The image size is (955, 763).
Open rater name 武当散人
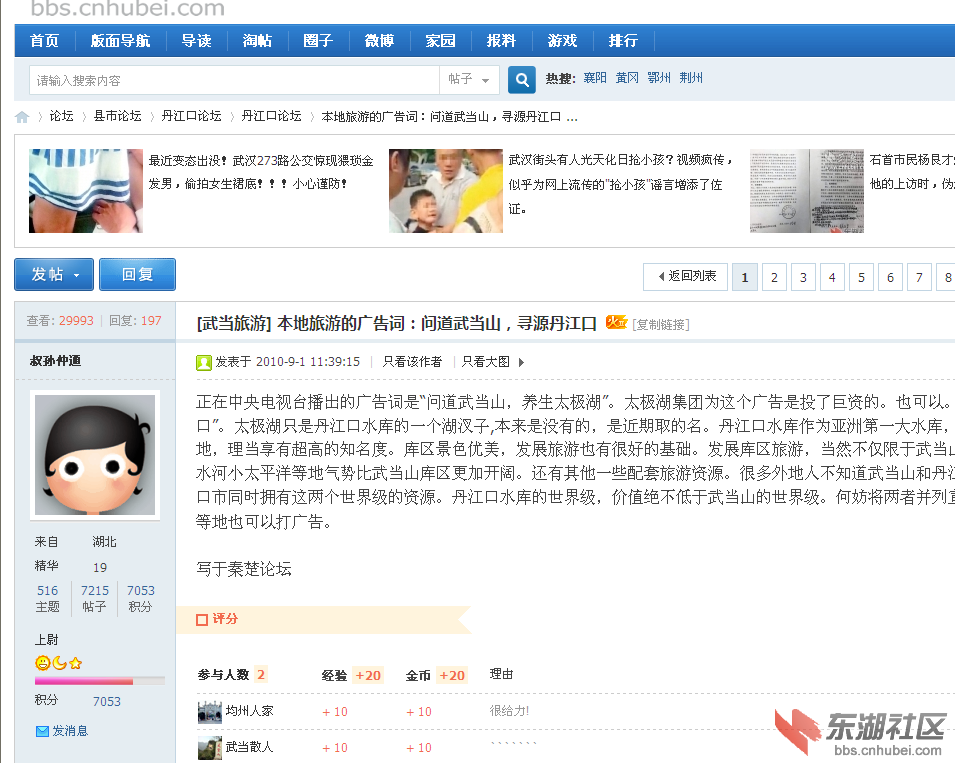point(250,747)
